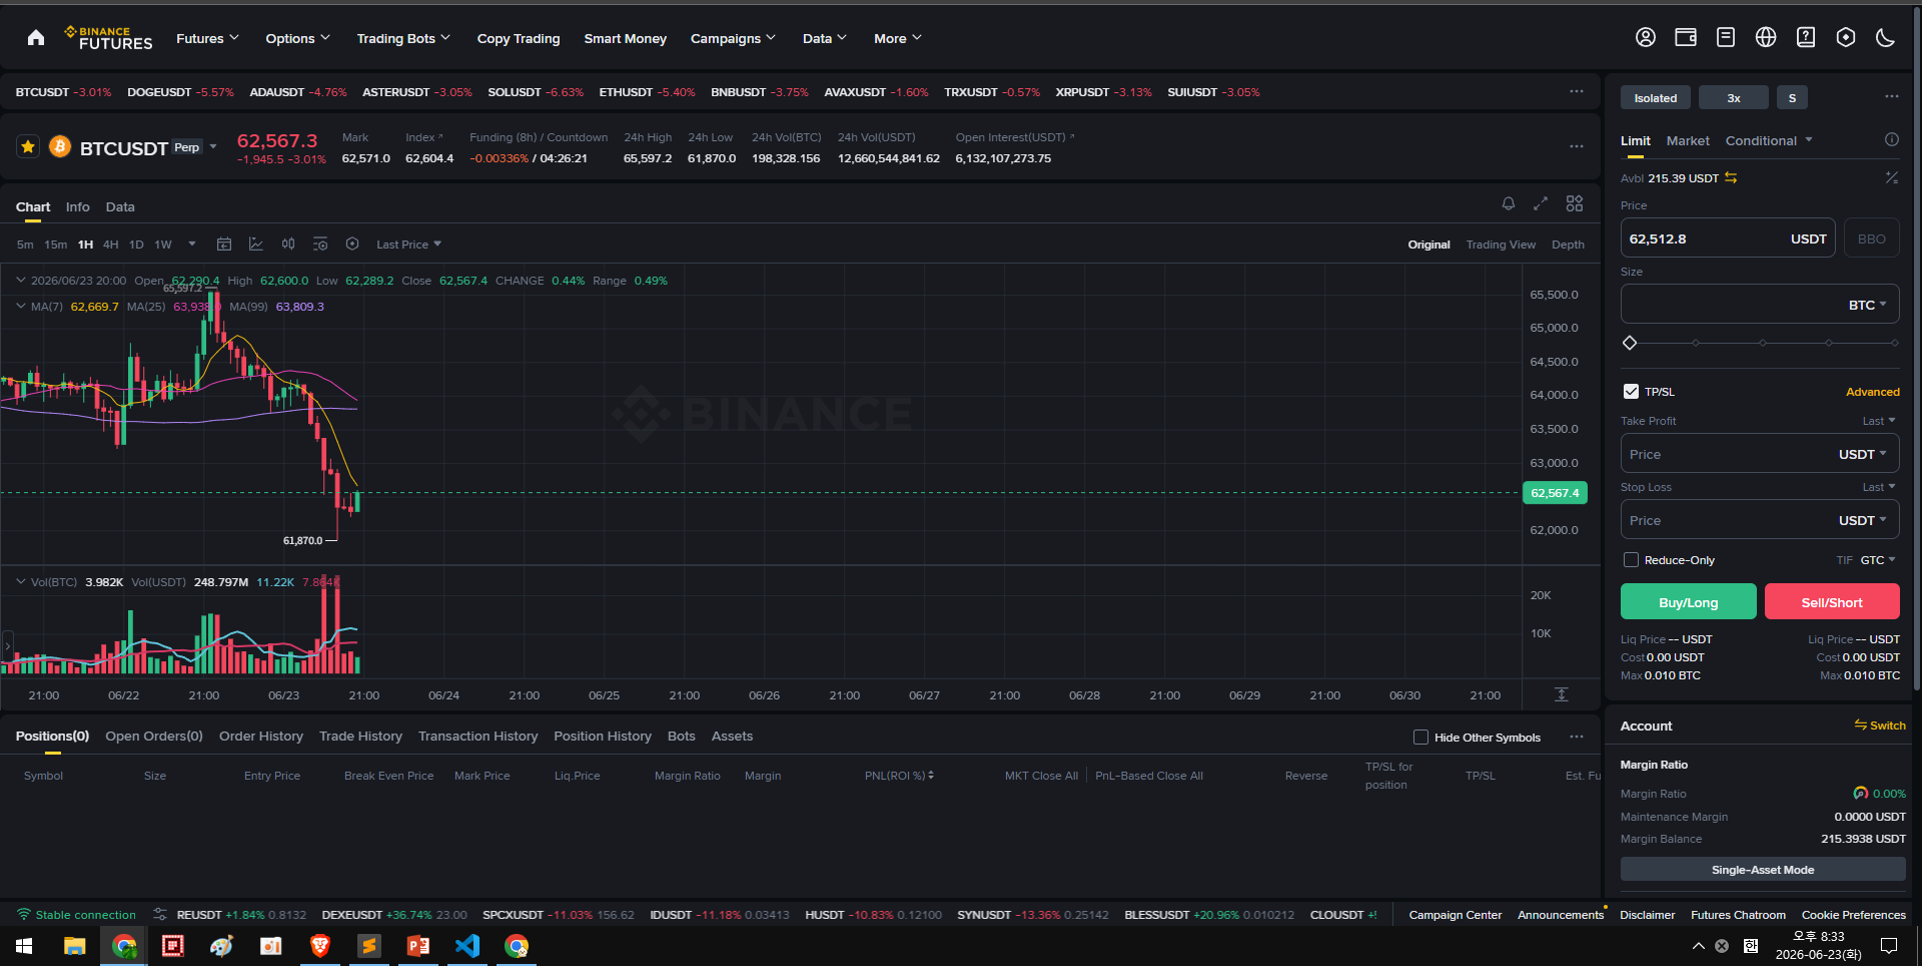The image size is (1922, 966).
Task: Open the TIF GTC dropdown
Action: (1877, 560)
